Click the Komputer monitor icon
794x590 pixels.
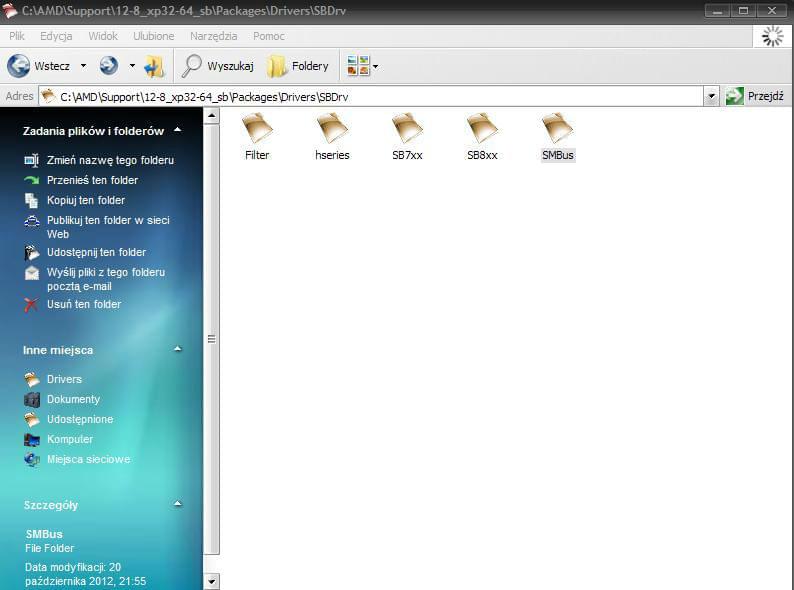pos(31,440)
